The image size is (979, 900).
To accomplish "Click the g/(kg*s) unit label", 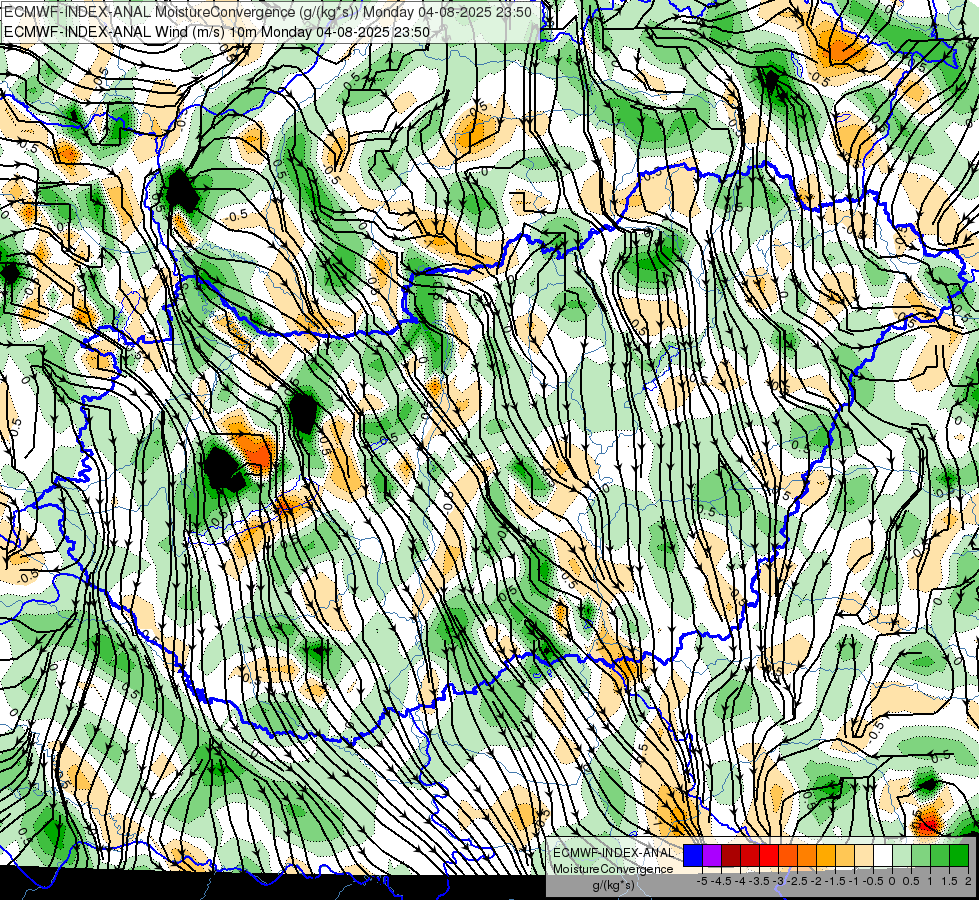I will click(x=613, y=885).
